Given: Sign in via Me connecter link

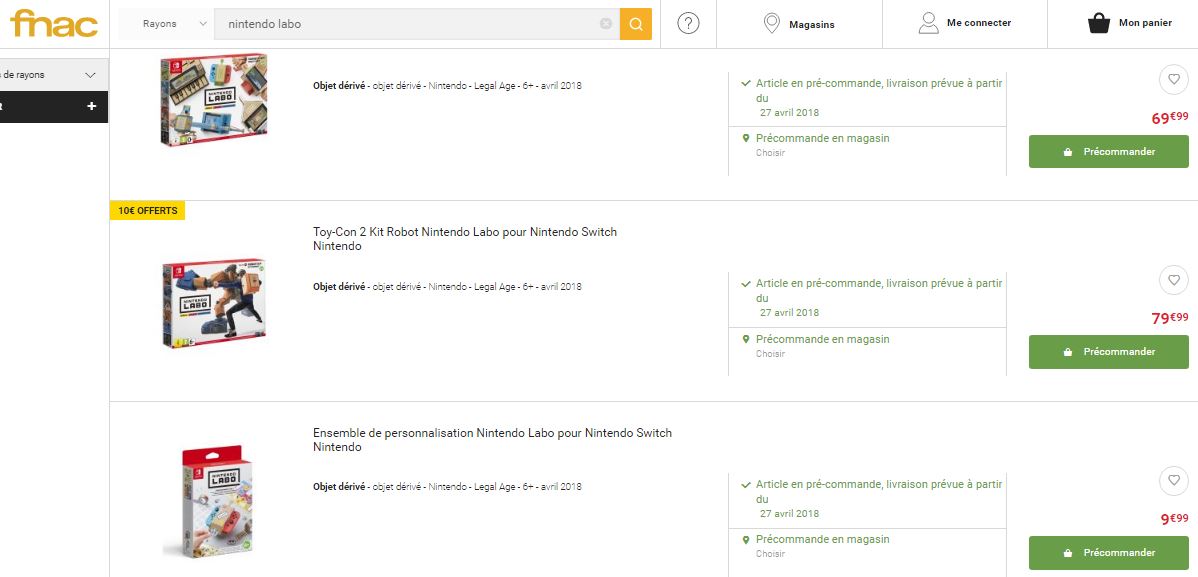Looking at the screenshot, I should click(x=979, y=23).
